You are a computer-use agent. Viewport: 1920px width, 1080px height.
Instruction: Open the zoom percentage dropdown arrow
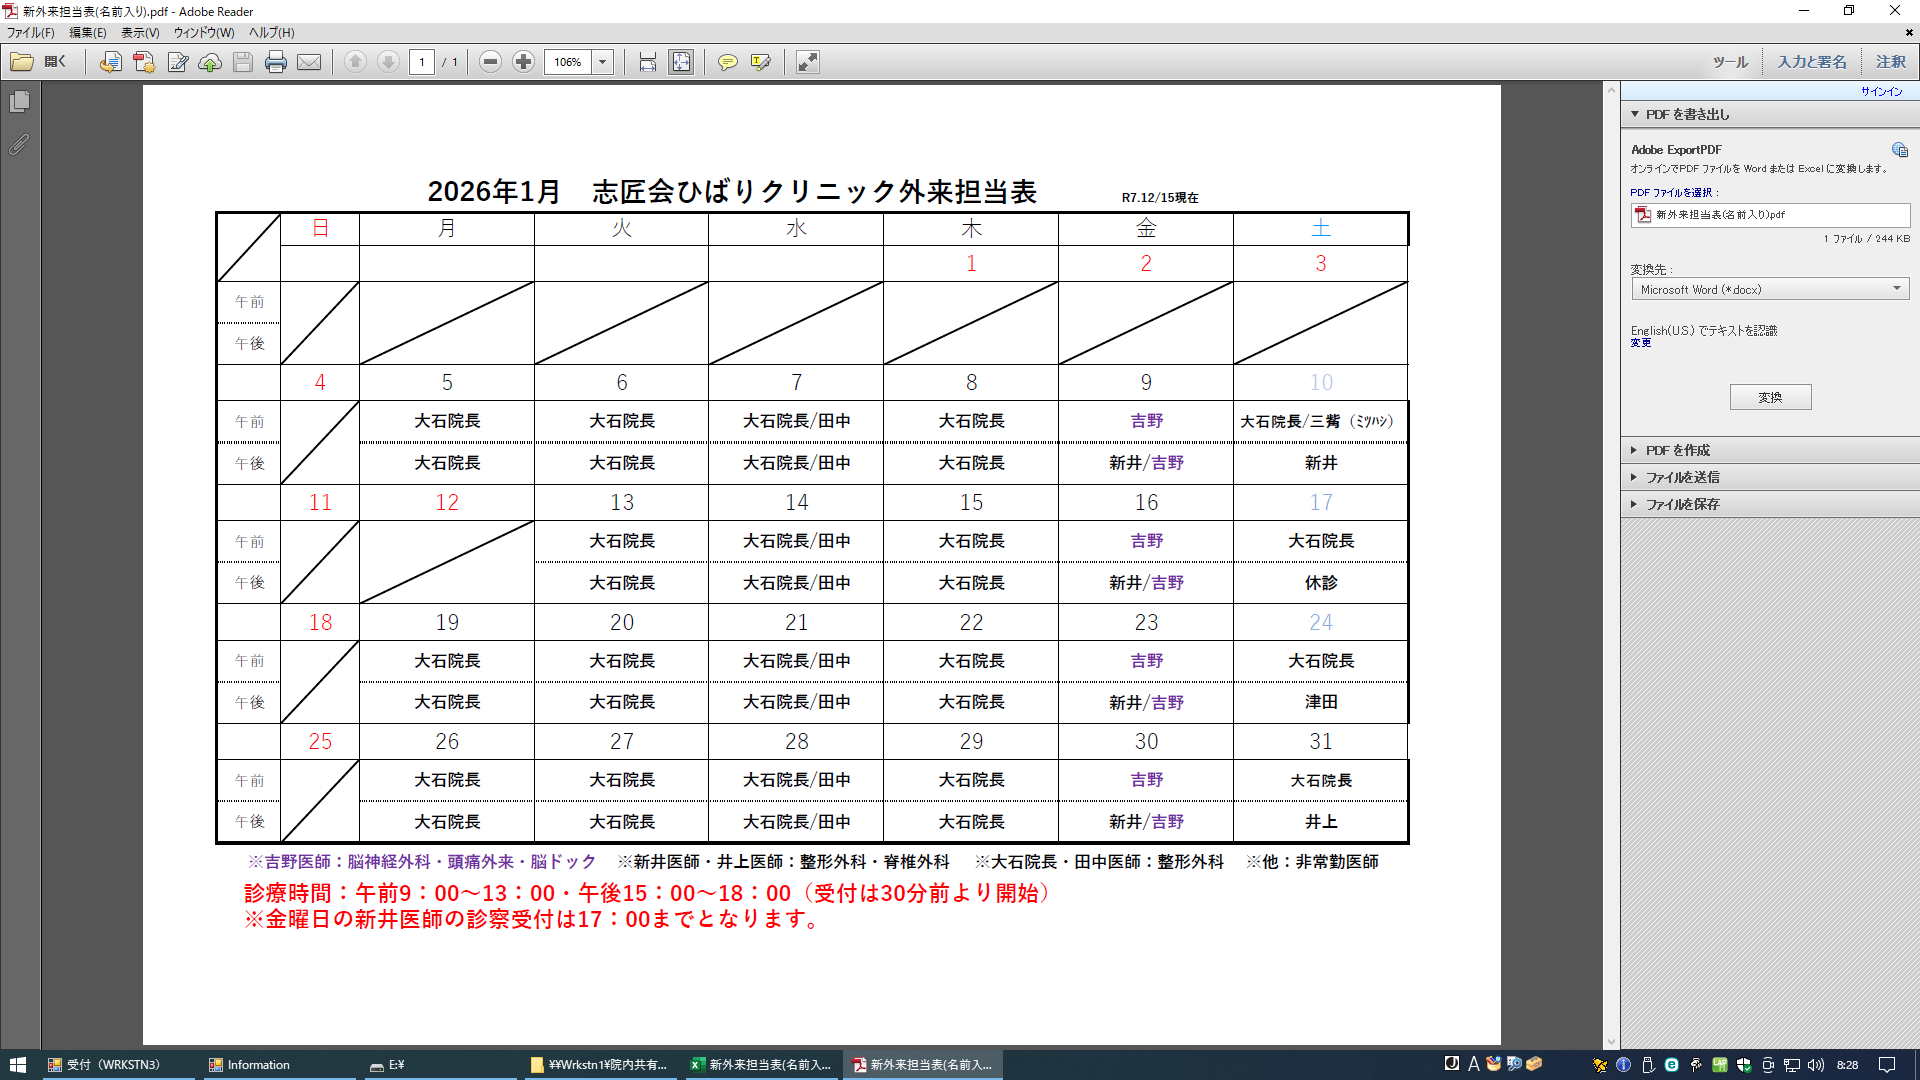602,62
